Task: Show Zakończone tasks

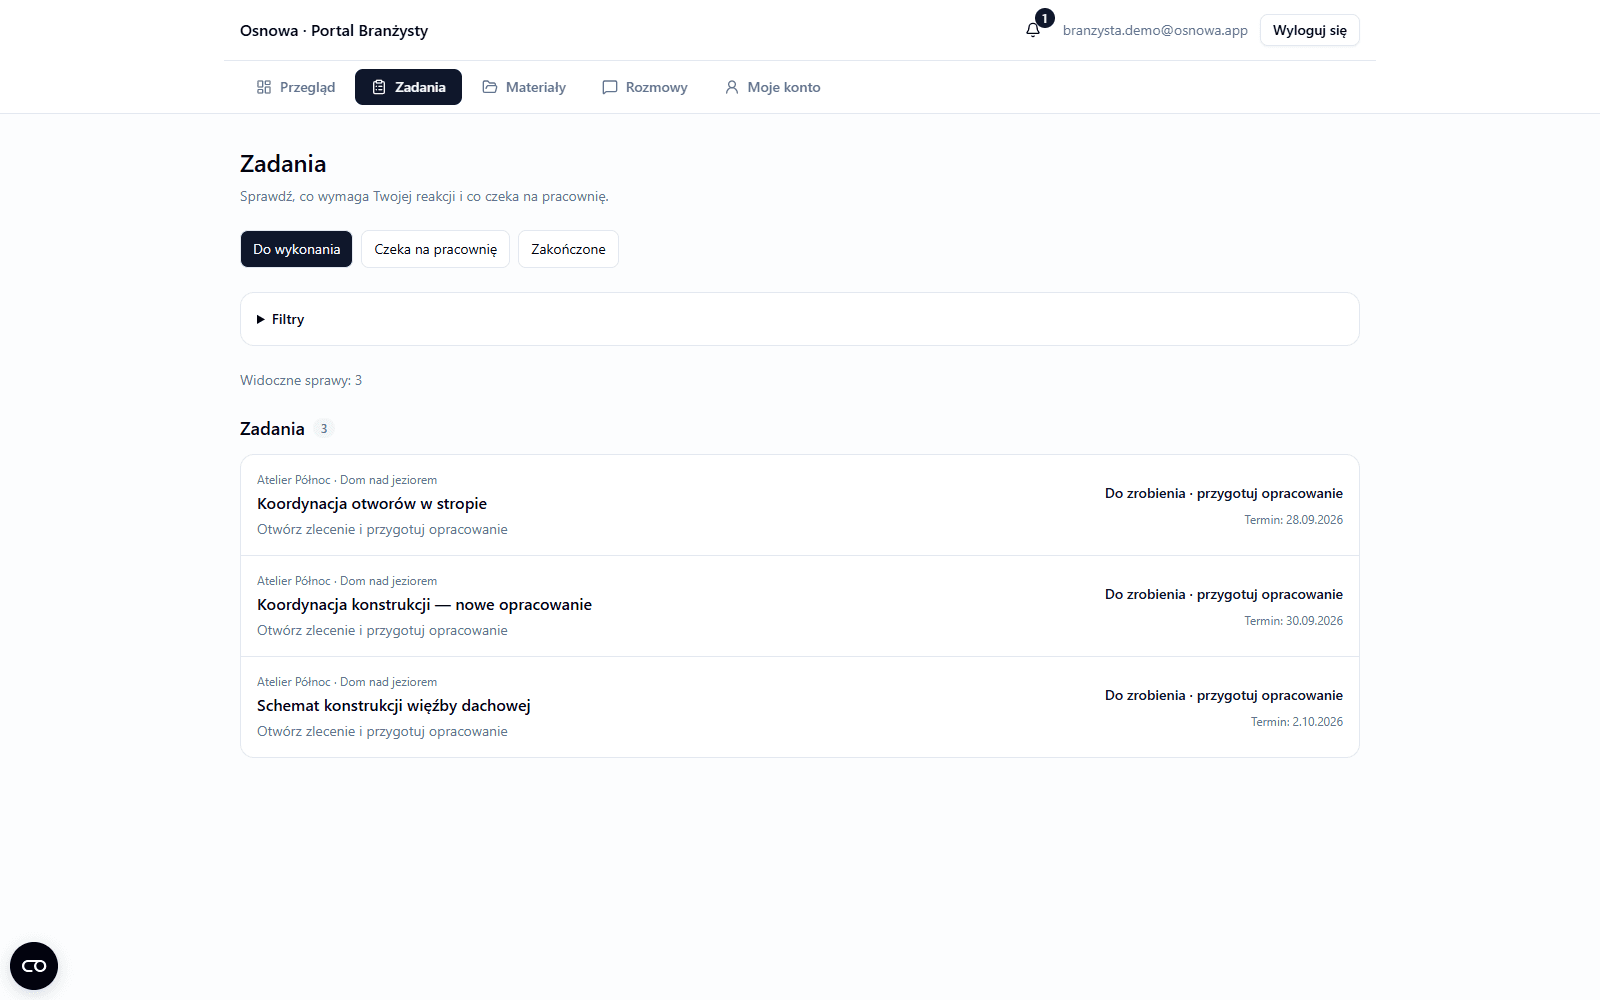Action: pos(568,249)
